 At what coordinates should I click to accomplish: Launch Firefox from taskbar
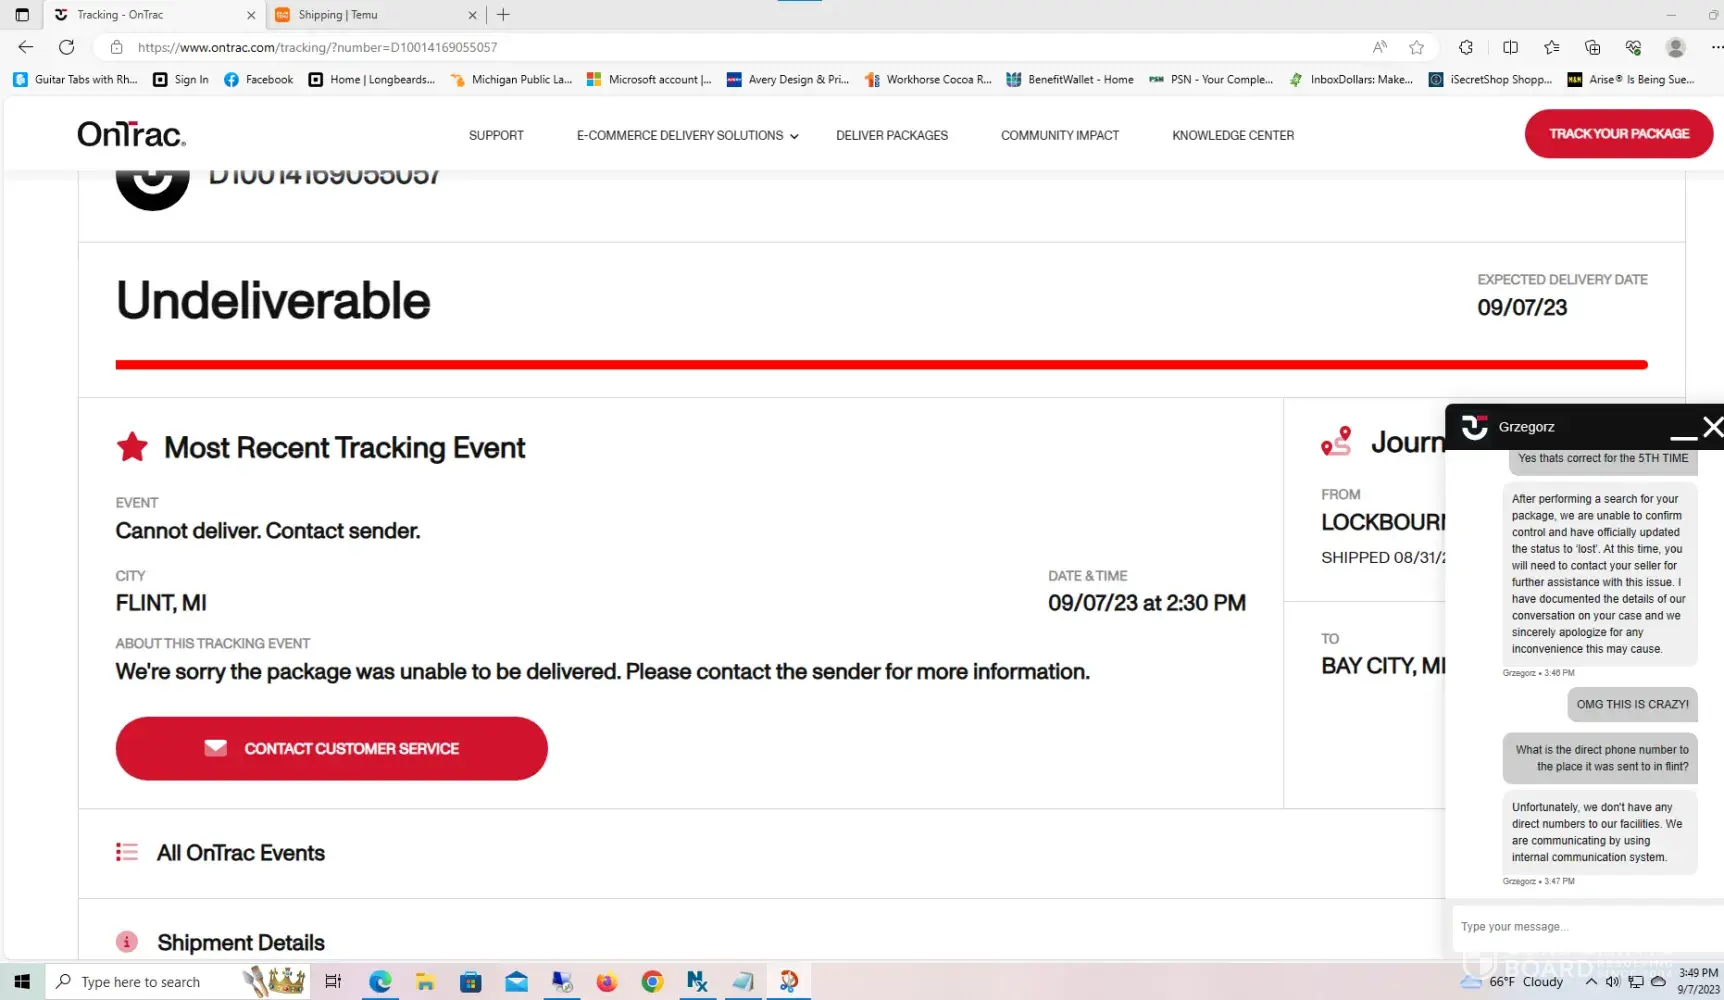click(x=607, y=982)
